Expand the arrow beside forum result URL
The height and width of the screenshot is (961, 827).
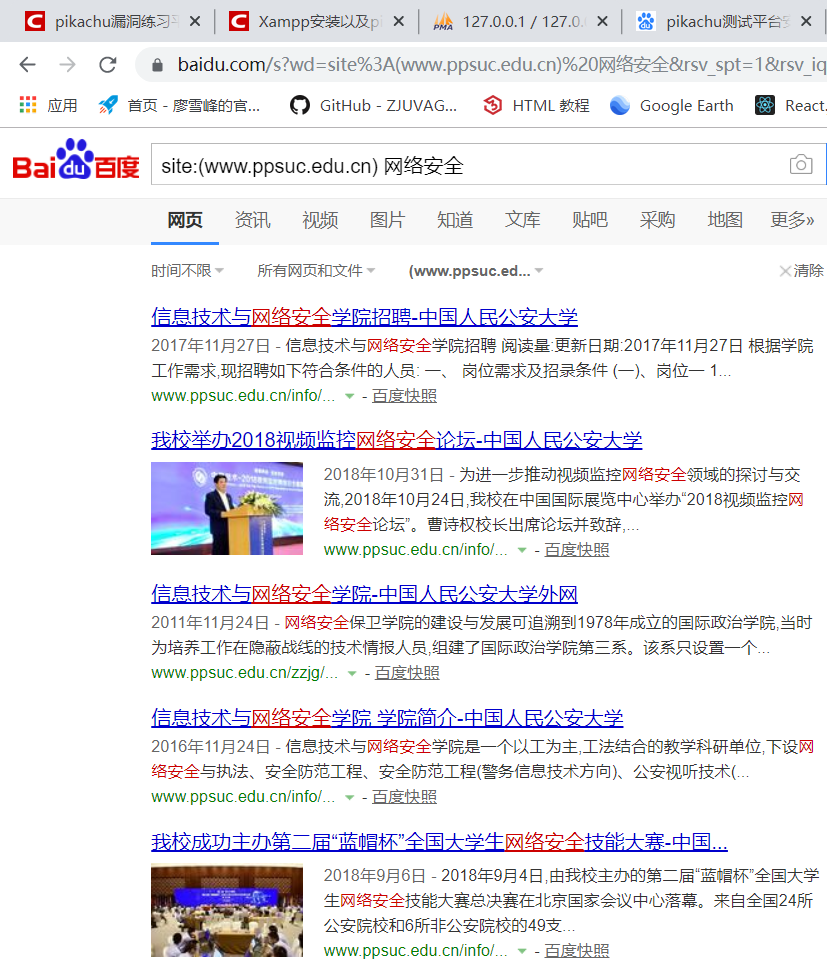tap(522, 550)
